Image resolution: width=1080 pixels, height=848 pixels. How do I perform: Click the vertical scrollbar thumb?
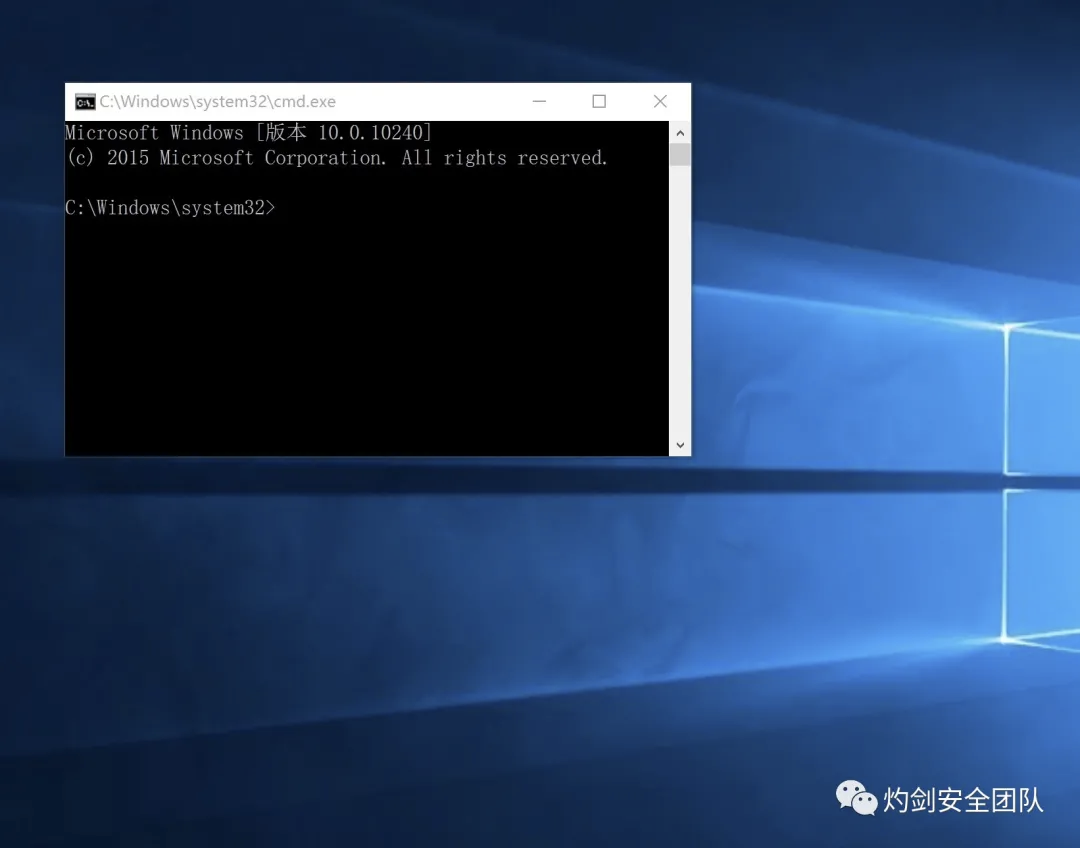coord(680,155)
